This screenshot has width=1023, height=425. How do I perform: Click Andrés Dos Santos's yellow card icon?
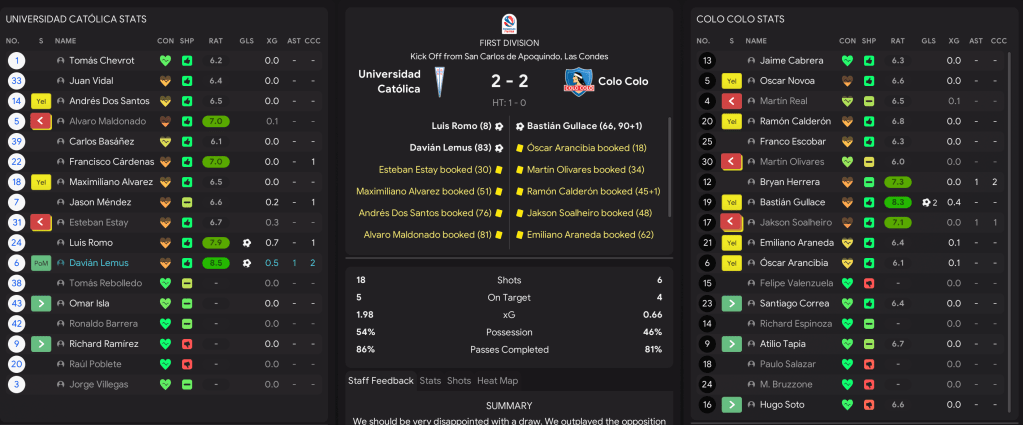(42, 101)
